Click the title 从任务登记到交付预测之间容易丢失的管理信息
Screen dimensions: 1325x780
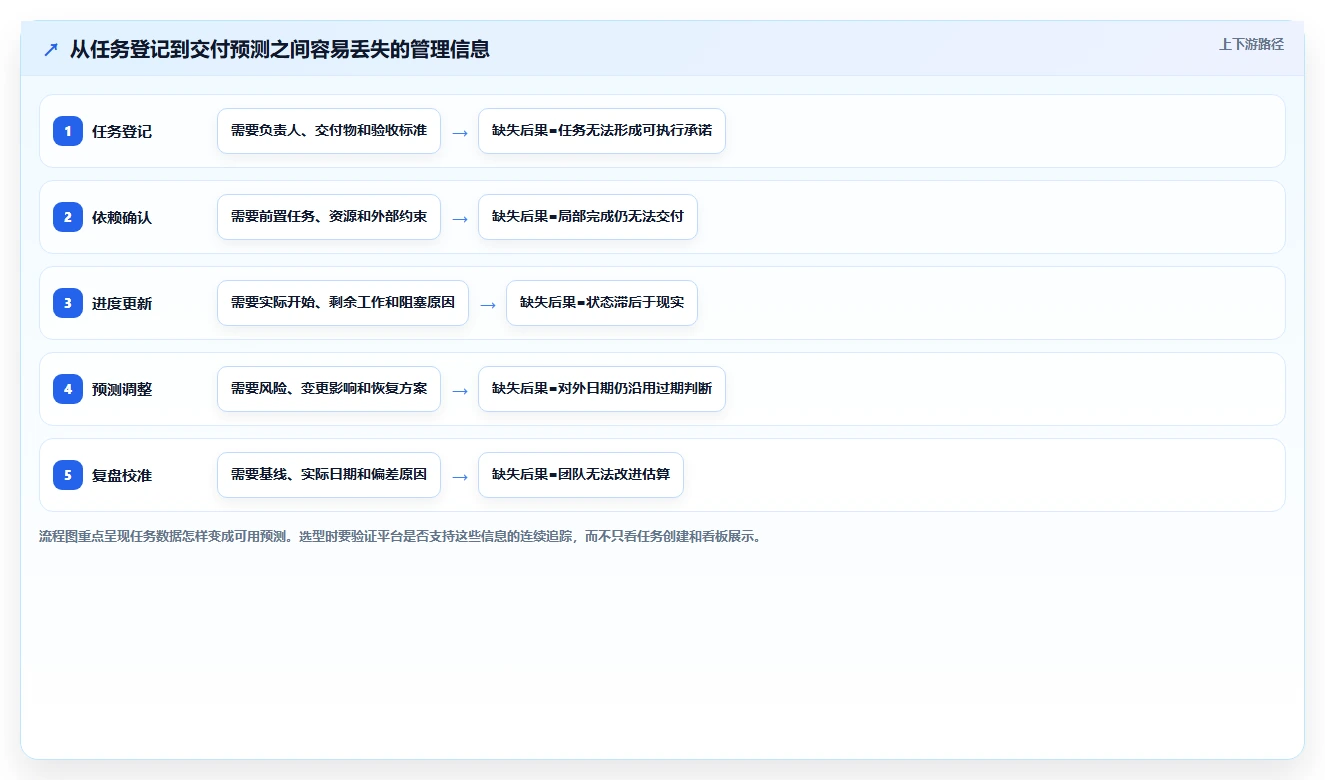coord(280,49)
